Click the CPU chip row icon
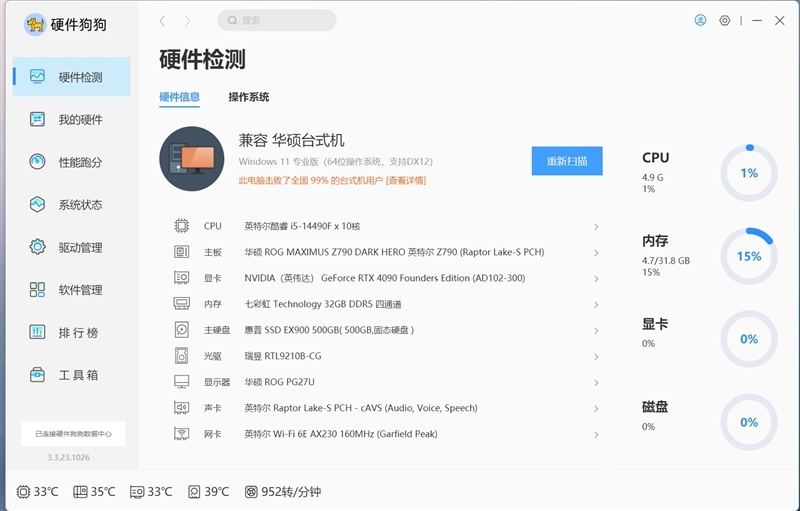 point(182,225)
